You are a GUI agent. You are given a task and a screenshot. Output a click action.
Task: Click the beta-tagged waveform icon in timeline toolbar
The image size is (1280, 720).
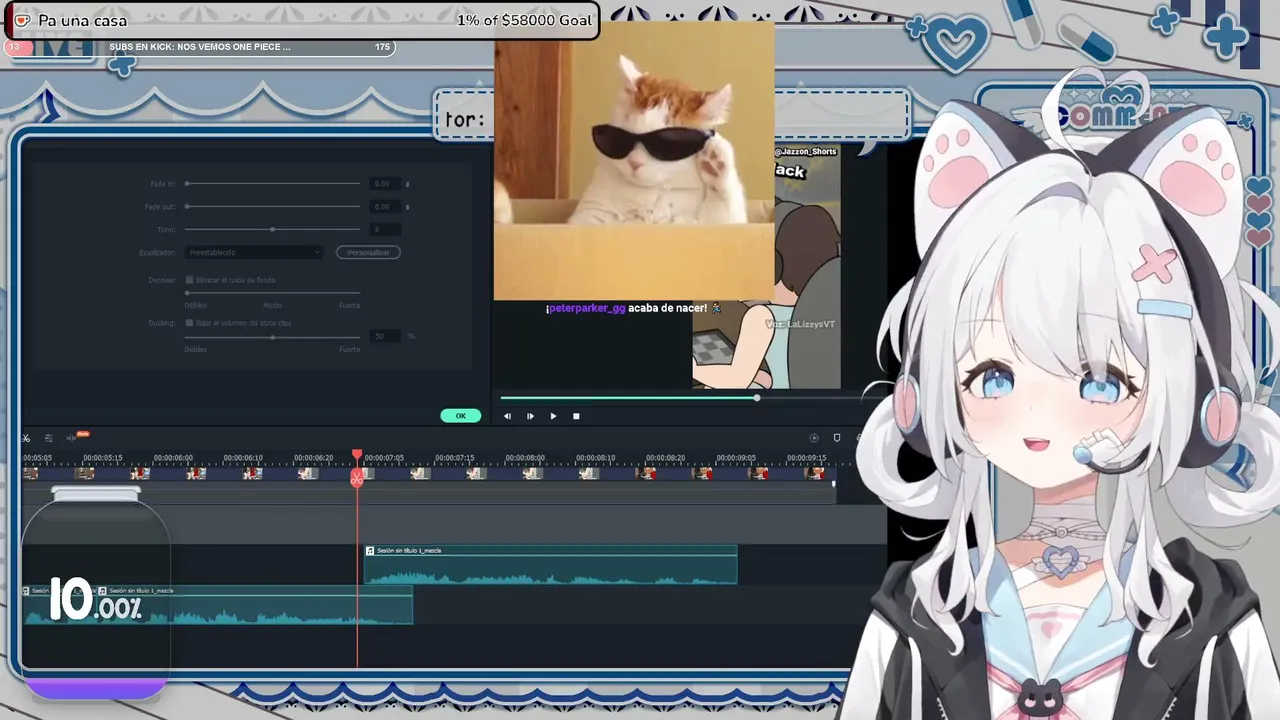(x=71, y=438)
